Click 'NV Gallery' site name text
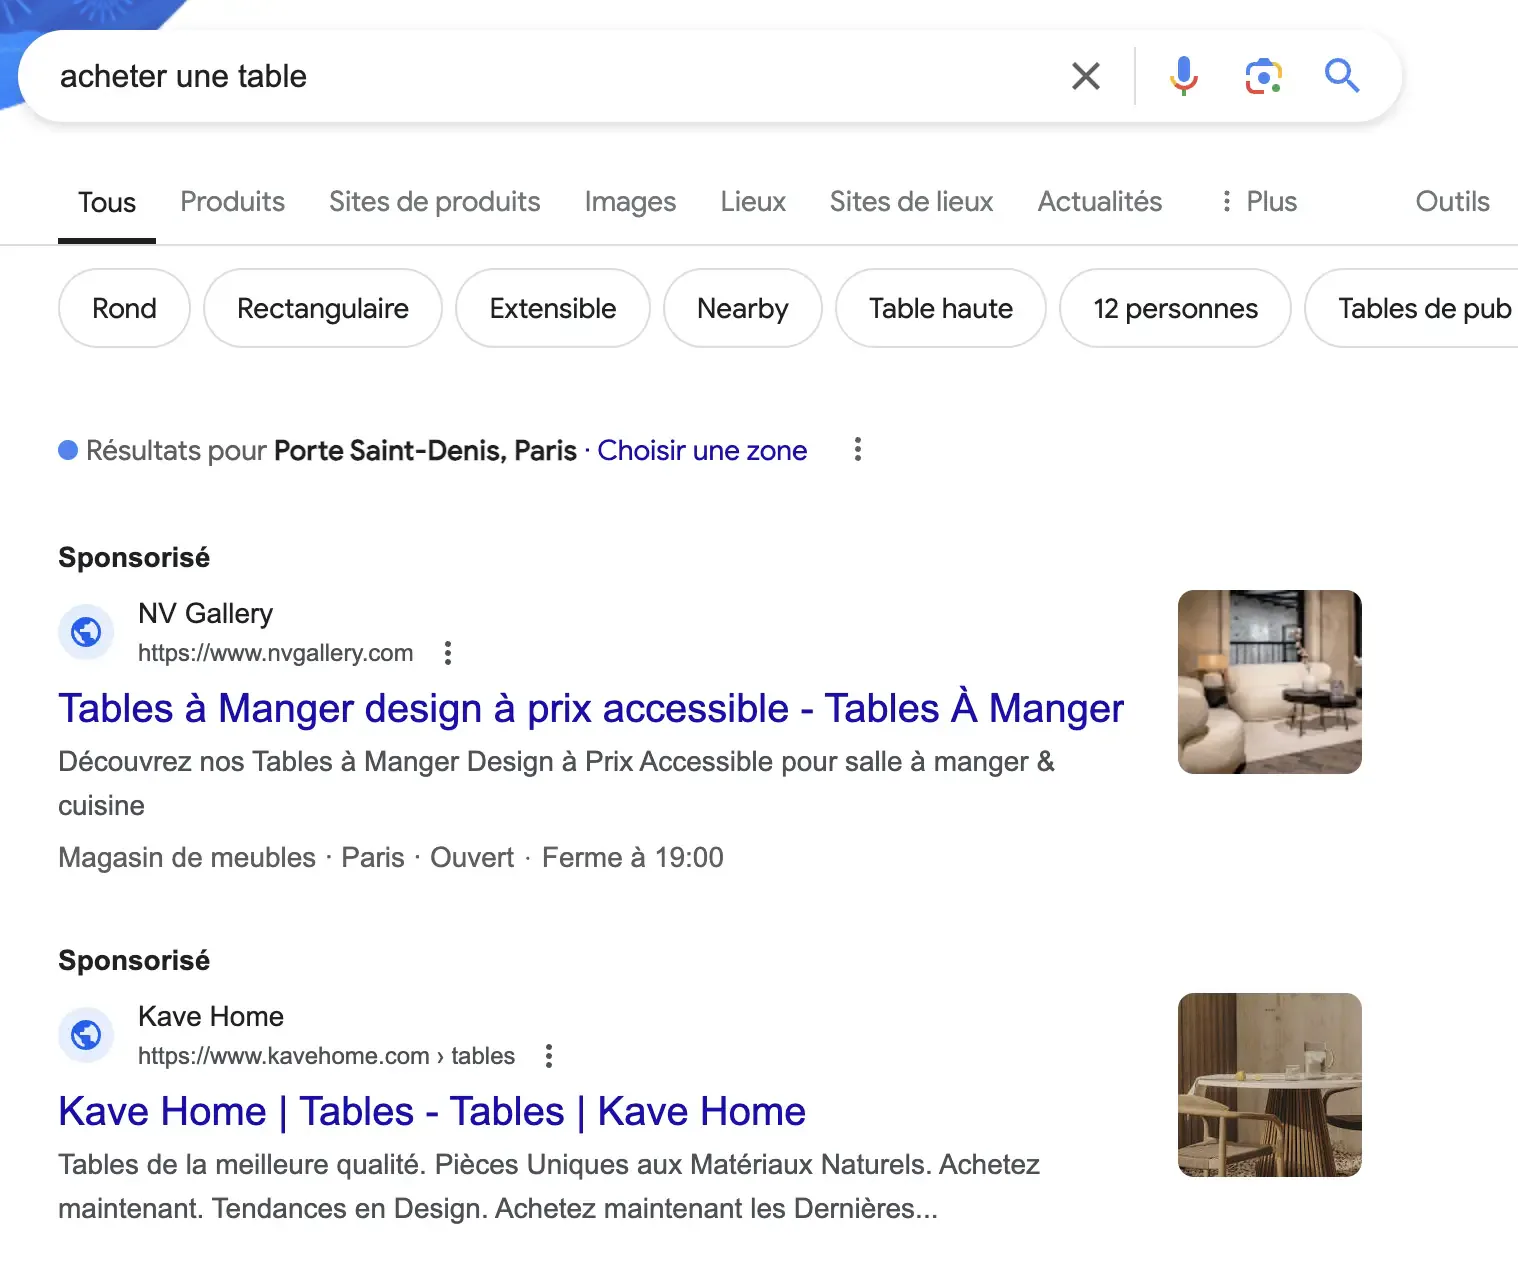 coord(205,613)
